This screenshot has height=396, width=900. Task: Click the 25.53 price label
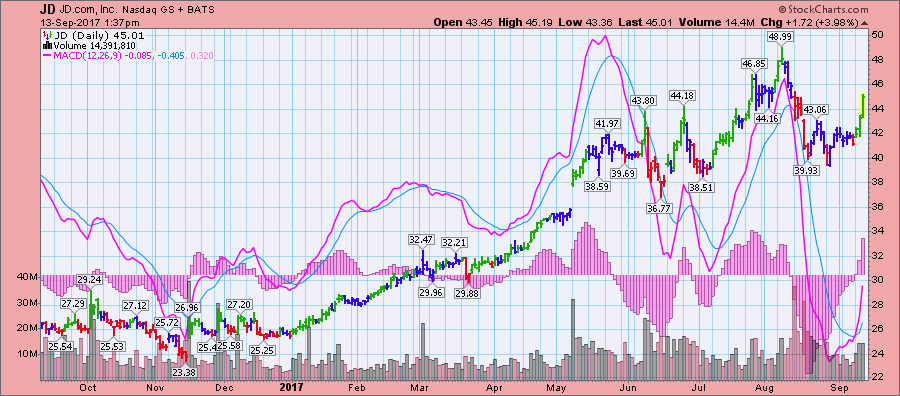(x=111, y=347)
